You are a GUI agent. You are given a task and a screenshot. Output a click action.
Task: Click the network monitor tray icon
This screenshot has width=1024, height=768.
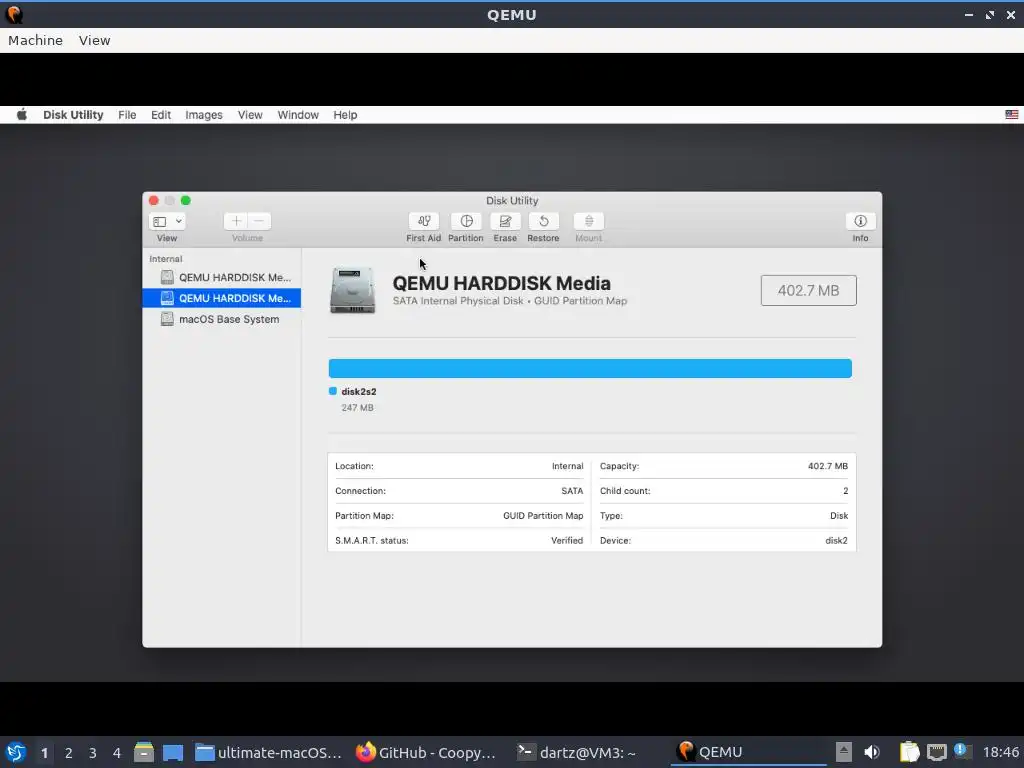point(936,752)
